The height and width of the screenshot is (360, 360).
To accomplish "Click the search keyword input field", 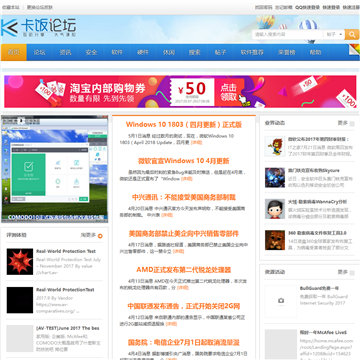I will pos(288,34).
